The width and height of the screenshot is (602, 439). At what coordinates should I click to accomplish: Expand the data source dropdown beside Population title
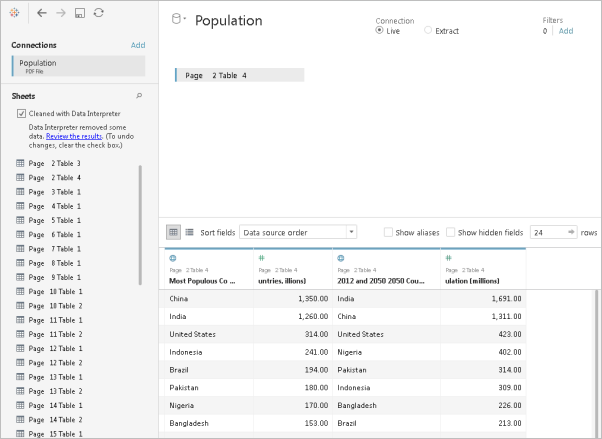(x=178, y=19)
